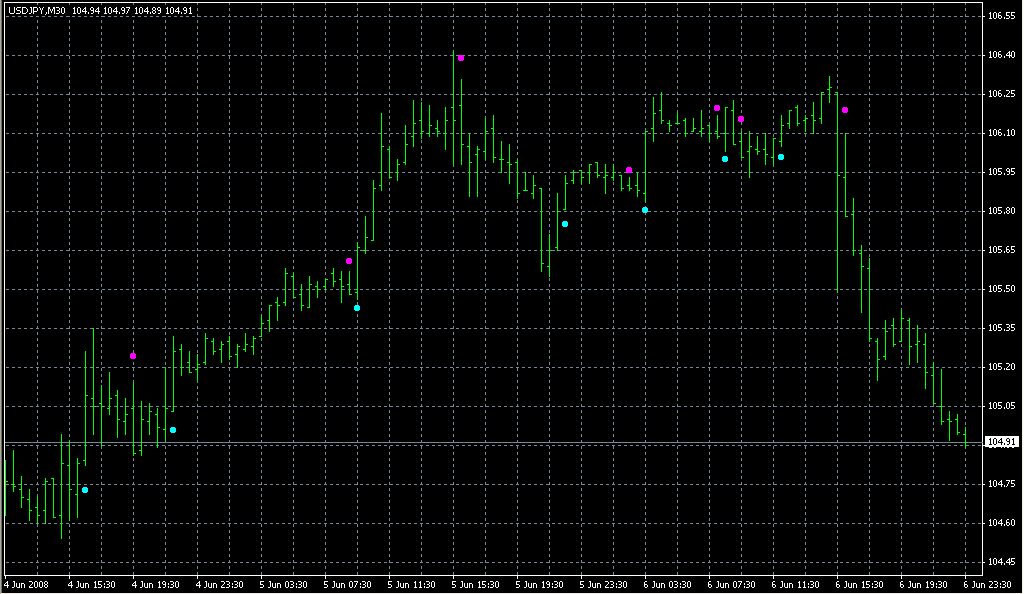This screenshot has height=594, width=1024.
Task: Click the 5 Jun 11:30 time label
Action: point(410,584)
